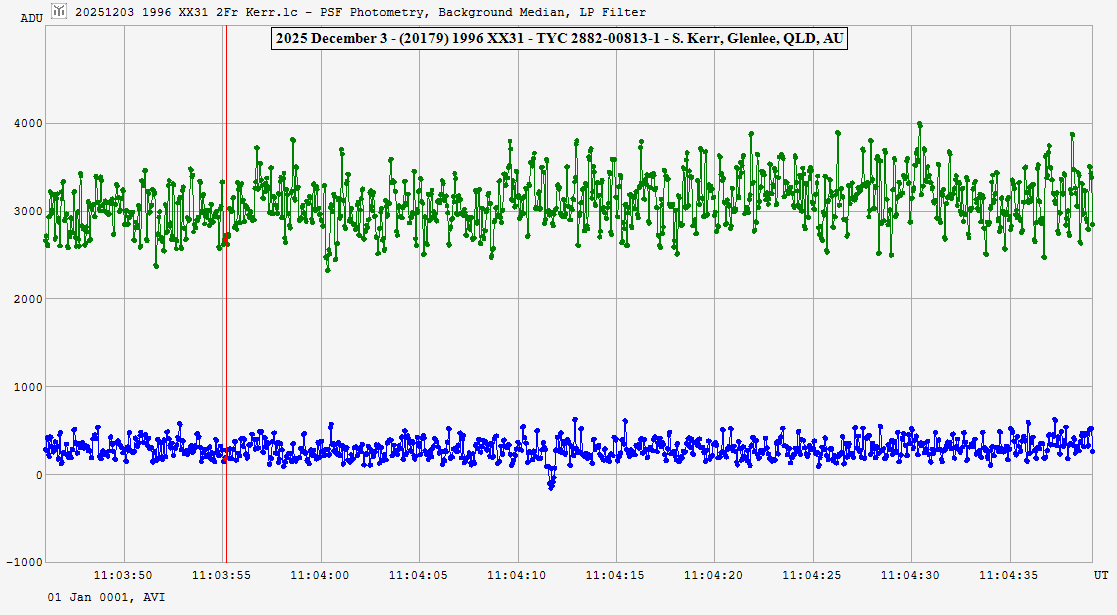Image resolution: width=1117 pixels, height=615 pixels.
Task: Click the '01 Jan 0001, AVI' footer text
Action: [106, 597]
